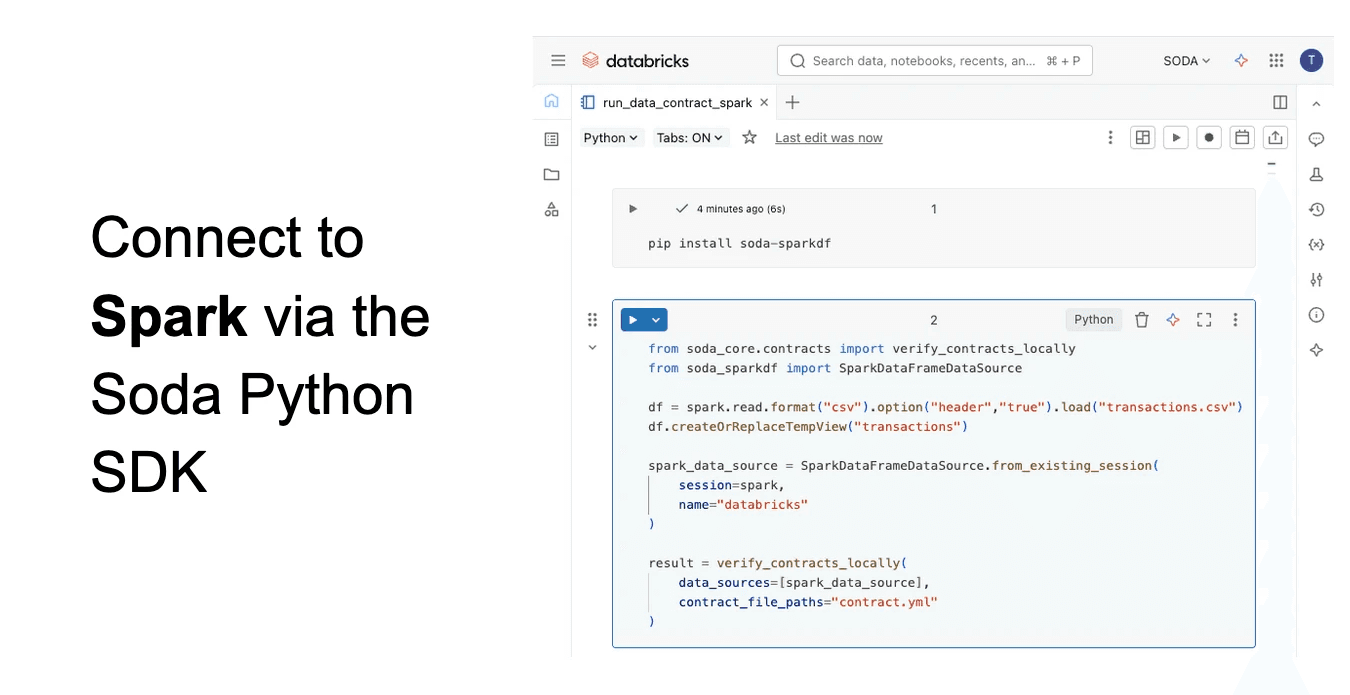Open the hamburger navigation menu

(x=558, y=60)
